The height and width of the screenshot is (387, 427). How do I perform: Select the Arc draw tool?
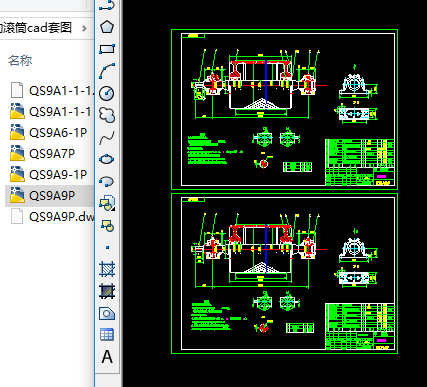coord(107,71)
